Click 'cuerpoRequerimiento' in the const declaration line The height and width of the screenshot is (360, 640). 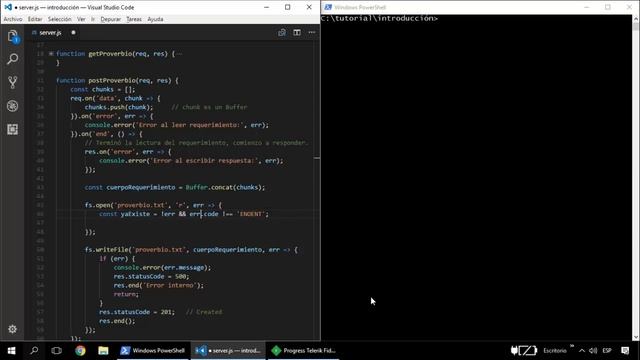pos(141,187)
